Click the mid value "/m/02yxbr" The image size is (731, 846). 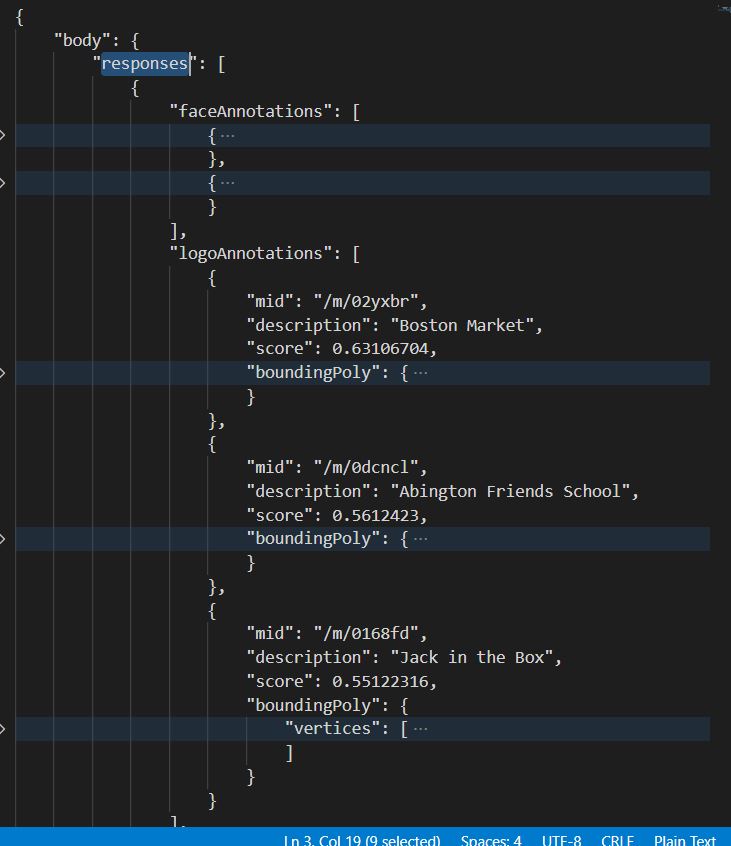pyautogui.click(x=366, y=301)
